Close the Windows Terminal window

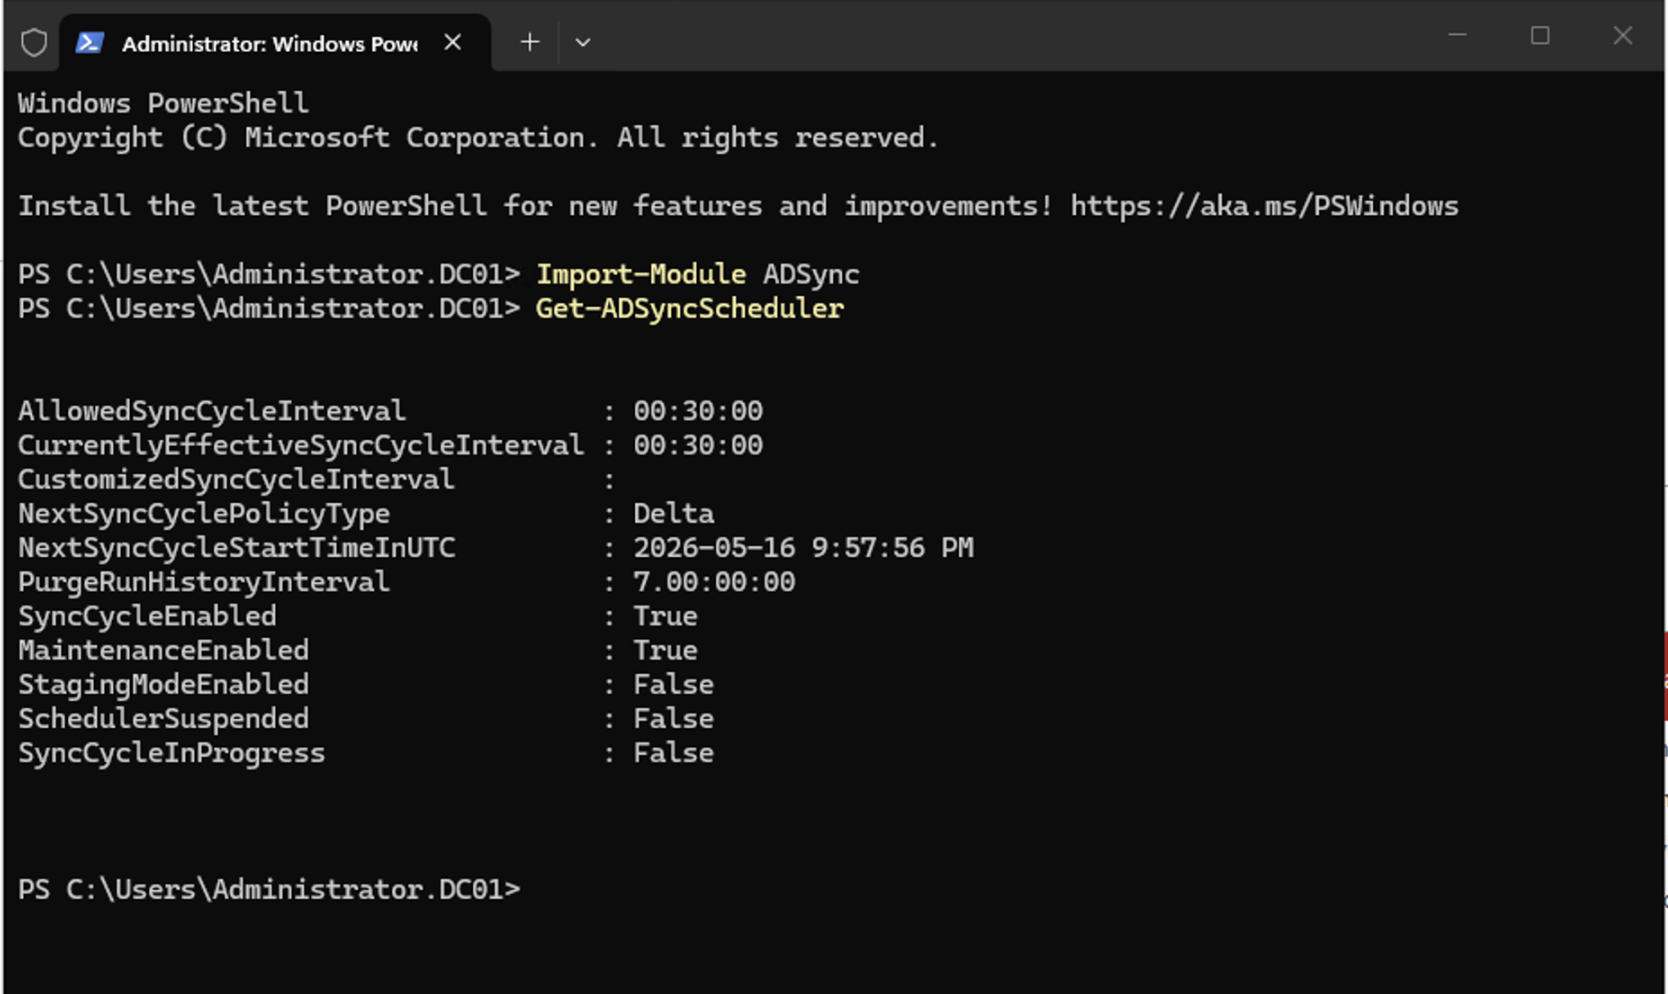1622,36
